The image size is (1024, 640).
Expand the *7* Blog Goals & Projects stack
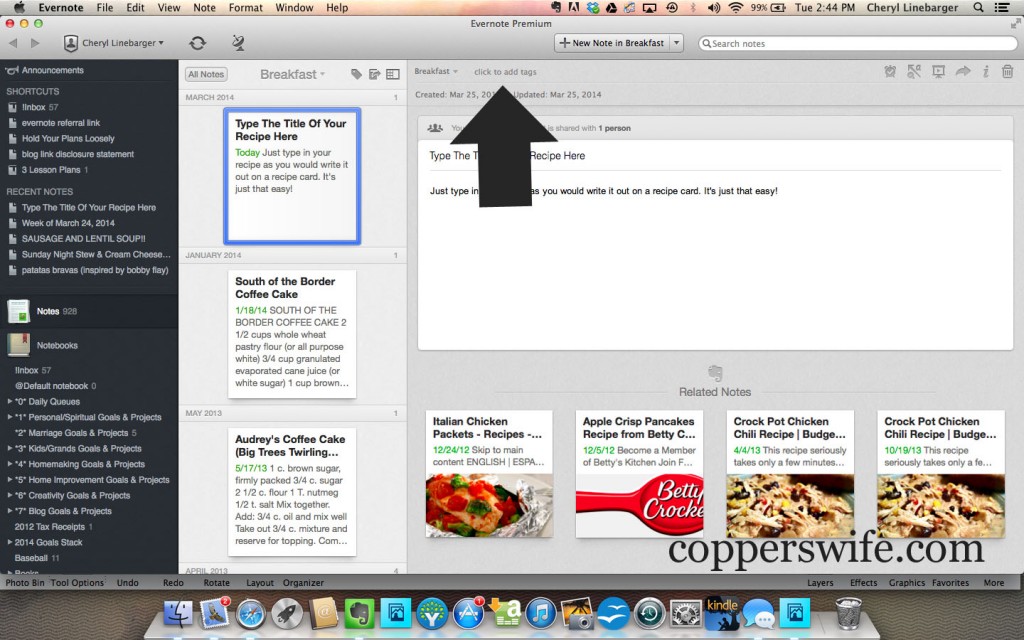[9, 511]
